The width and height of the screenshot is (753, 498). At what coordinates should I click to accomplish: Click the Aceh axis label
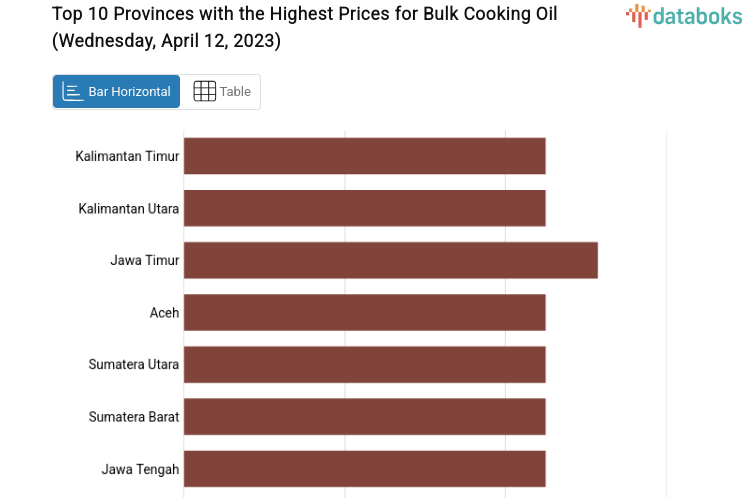(x=164, y=313)
